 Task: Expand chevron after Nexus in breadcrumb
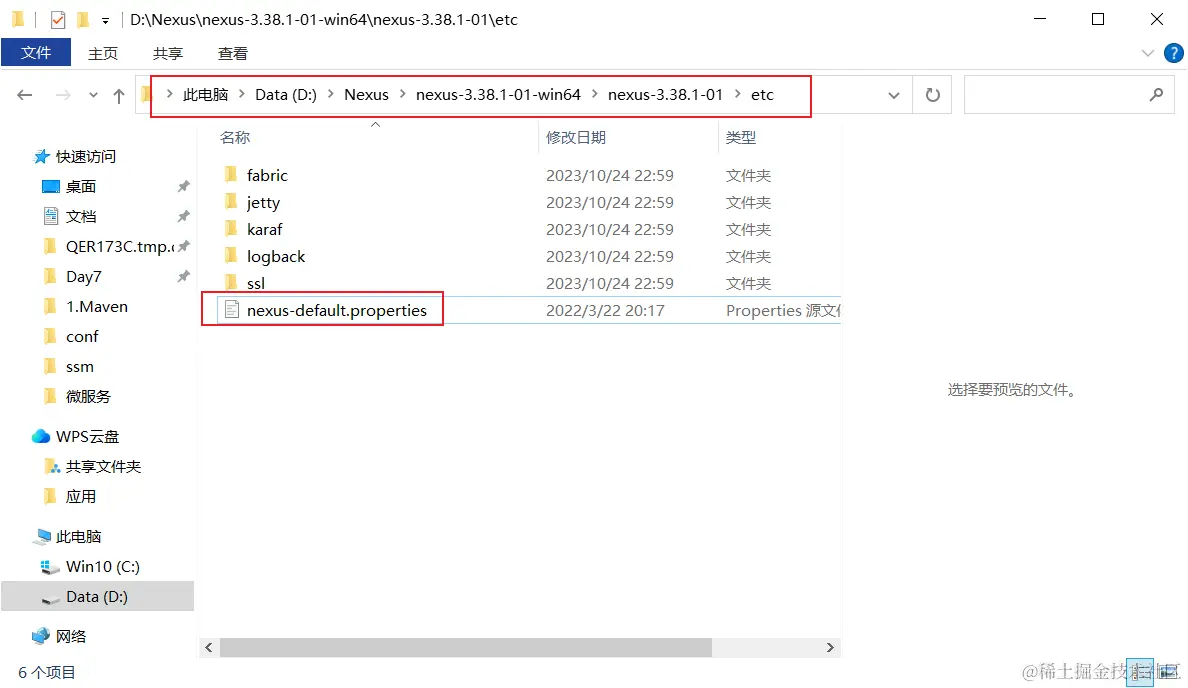click(x=402, y=94)
